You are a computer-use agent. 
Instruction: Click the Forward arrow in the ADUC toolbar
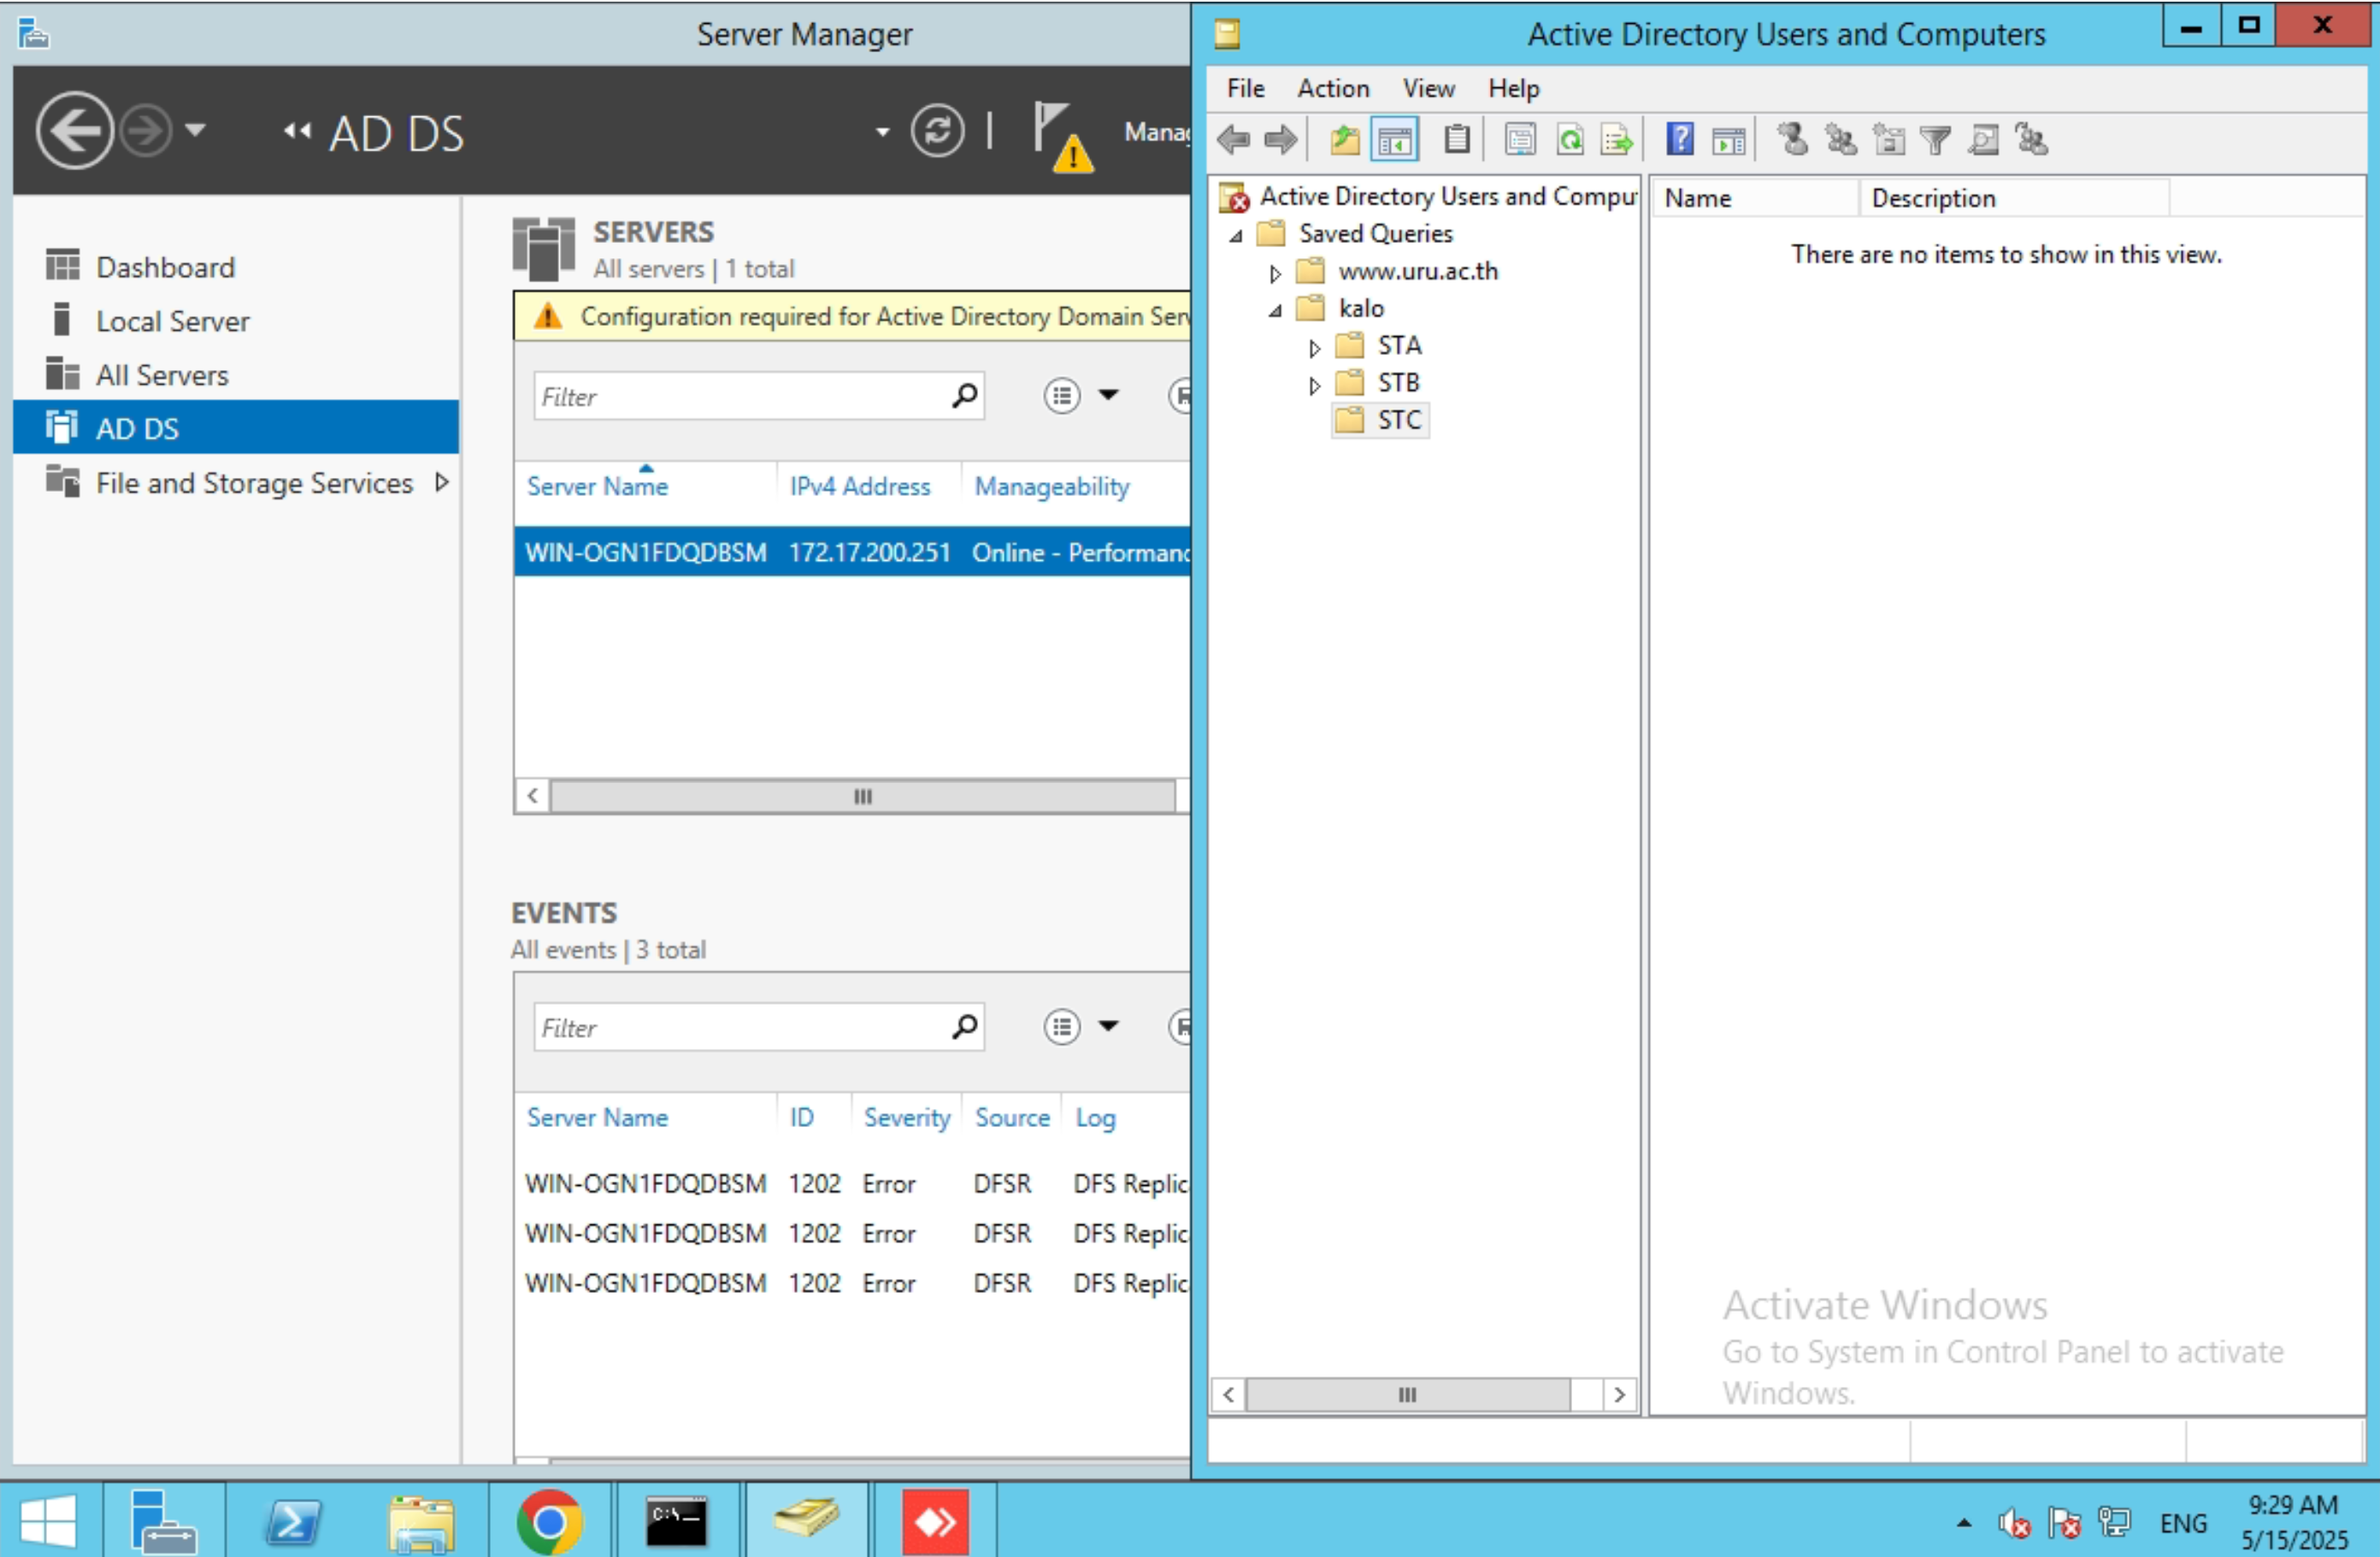[x=1280, y=140]
